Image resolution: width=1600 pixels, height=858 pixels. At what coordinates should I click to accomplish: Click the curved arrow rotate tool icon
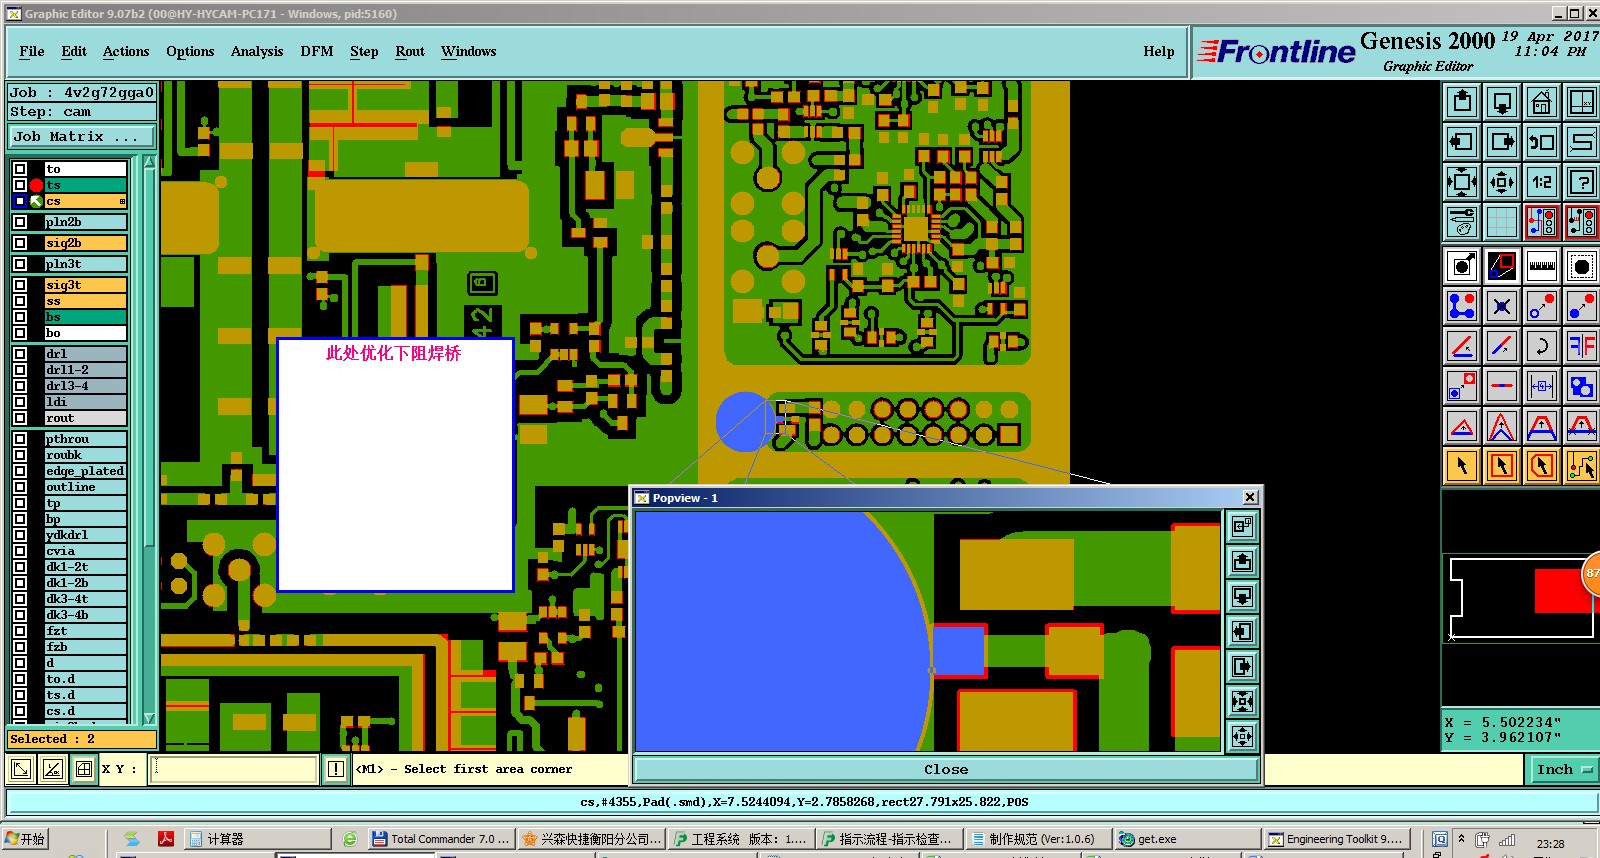pos(1542,346)
